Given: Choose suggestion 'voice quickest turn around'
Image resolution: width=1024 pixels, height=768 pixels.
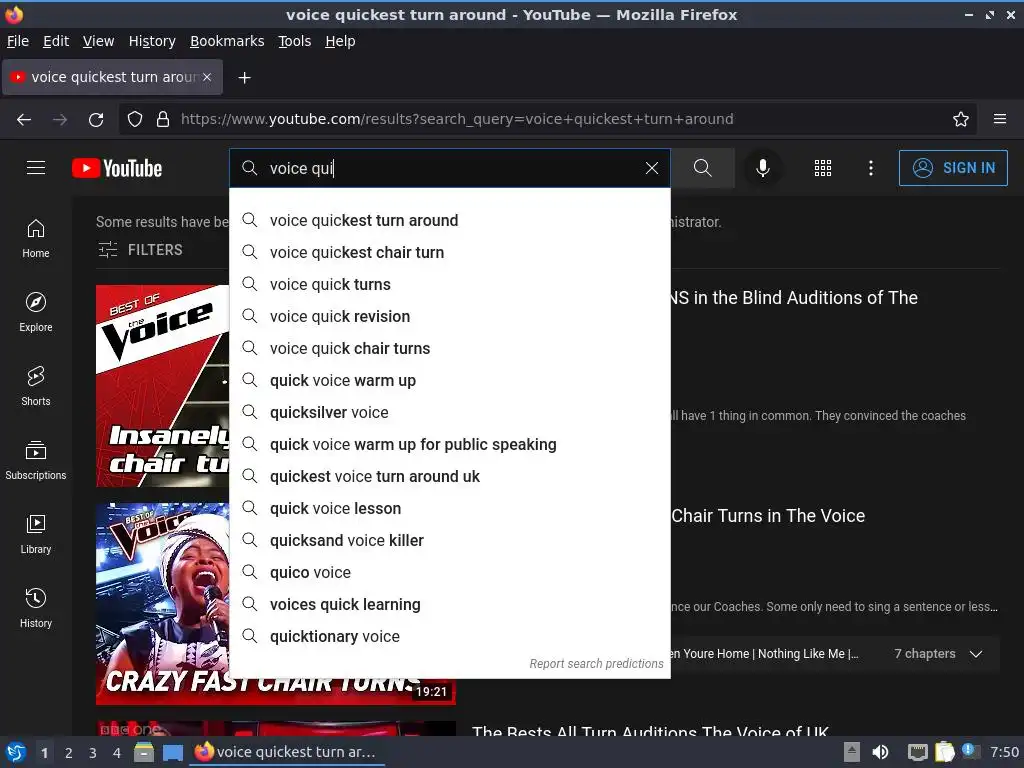Looking at the screenshot, I should [450, 220].
